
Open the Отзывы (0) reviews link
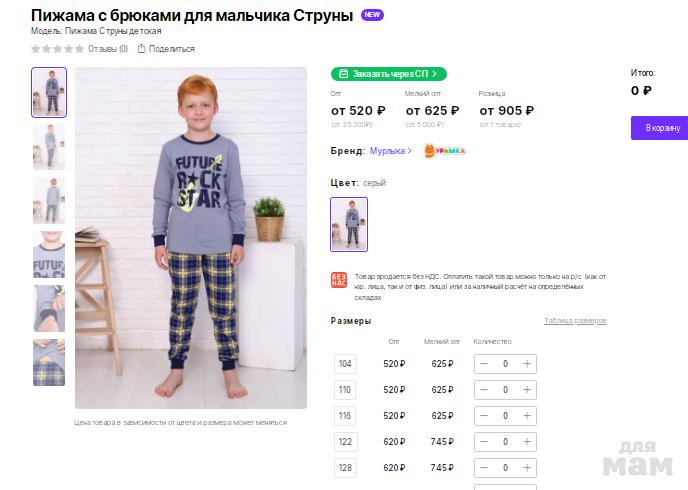coord(108,48)
